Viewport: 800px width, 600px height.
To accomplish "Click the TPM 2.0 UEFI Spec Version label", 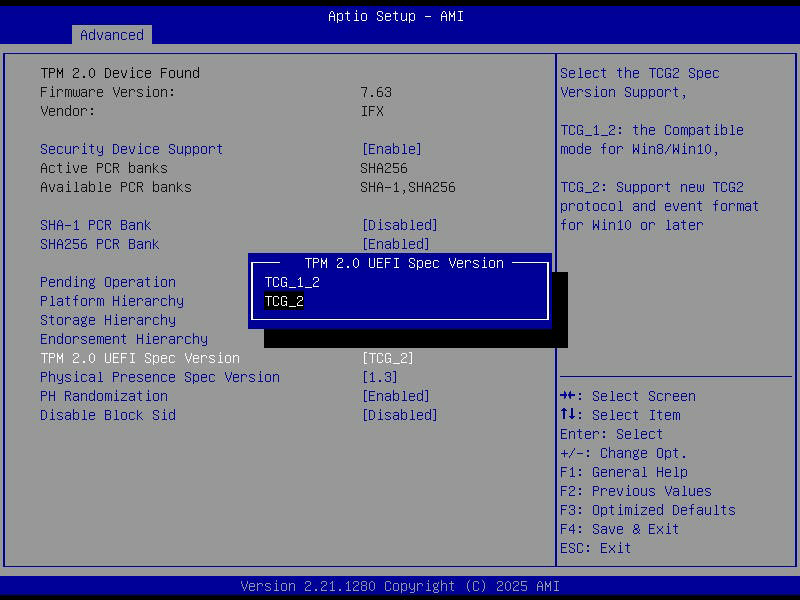I will (x=139, y=358).
